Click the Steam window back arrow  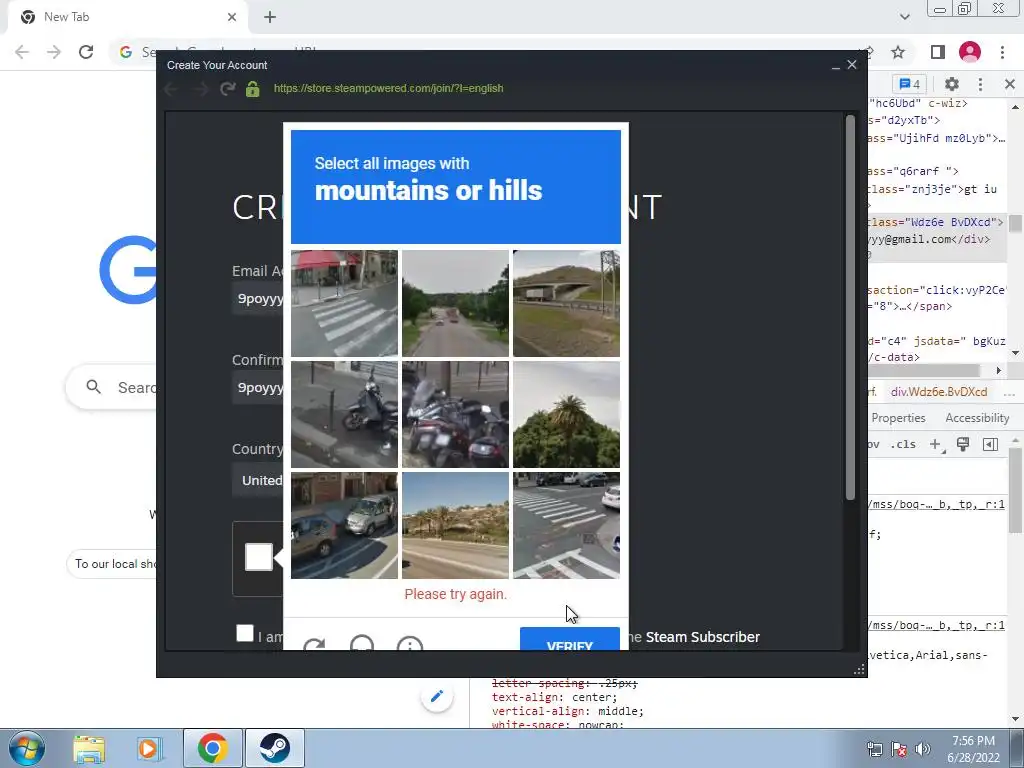(x=172, y=88)
